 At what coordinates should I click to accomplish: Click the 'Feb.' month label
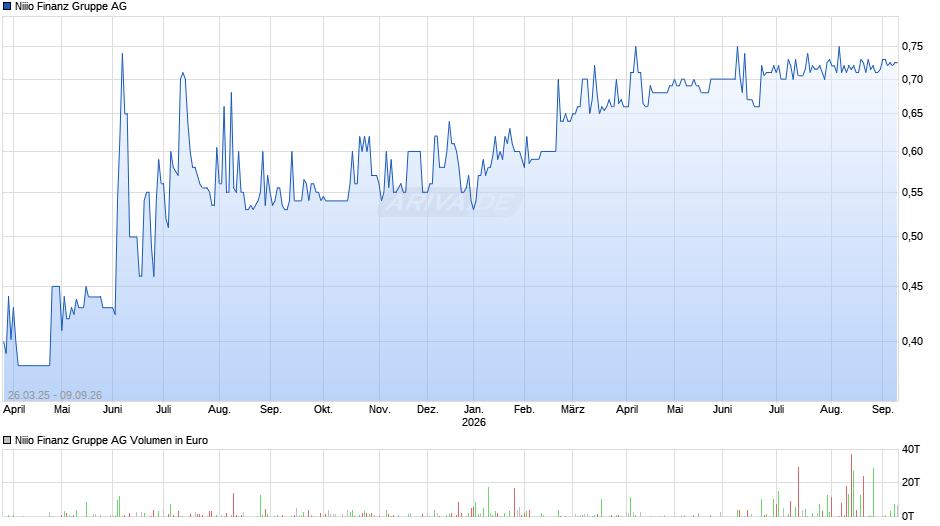[x=524, y=410]
